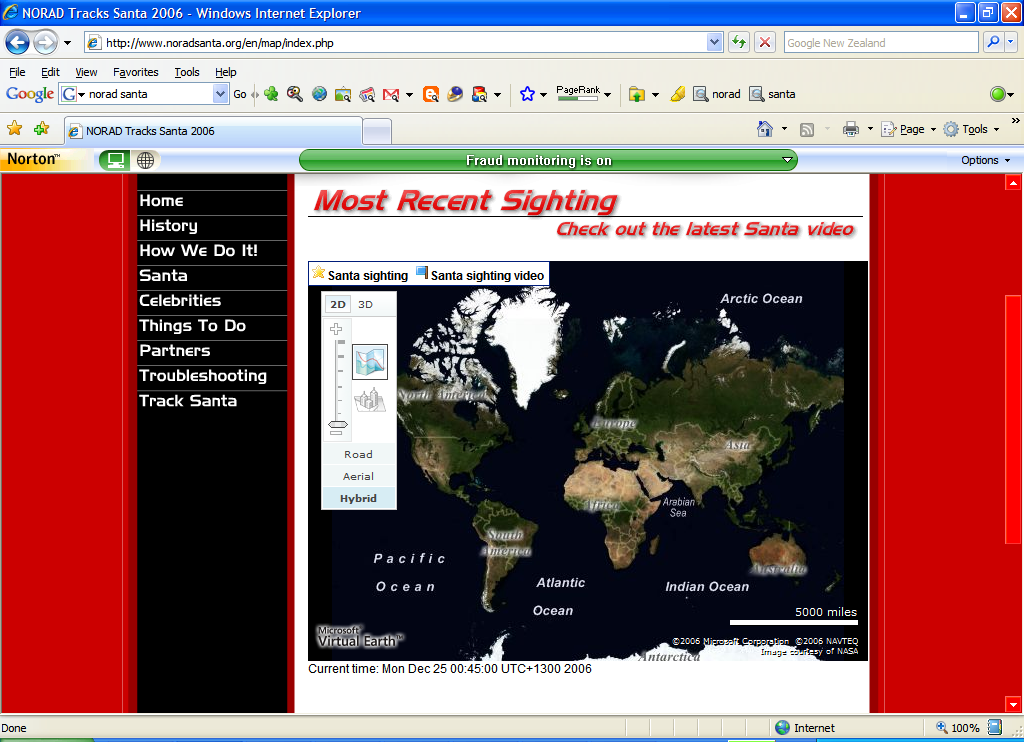Screen dimensions: 1024x742
Task: Switch the map to 3D mode
Action: click(366, 304)
